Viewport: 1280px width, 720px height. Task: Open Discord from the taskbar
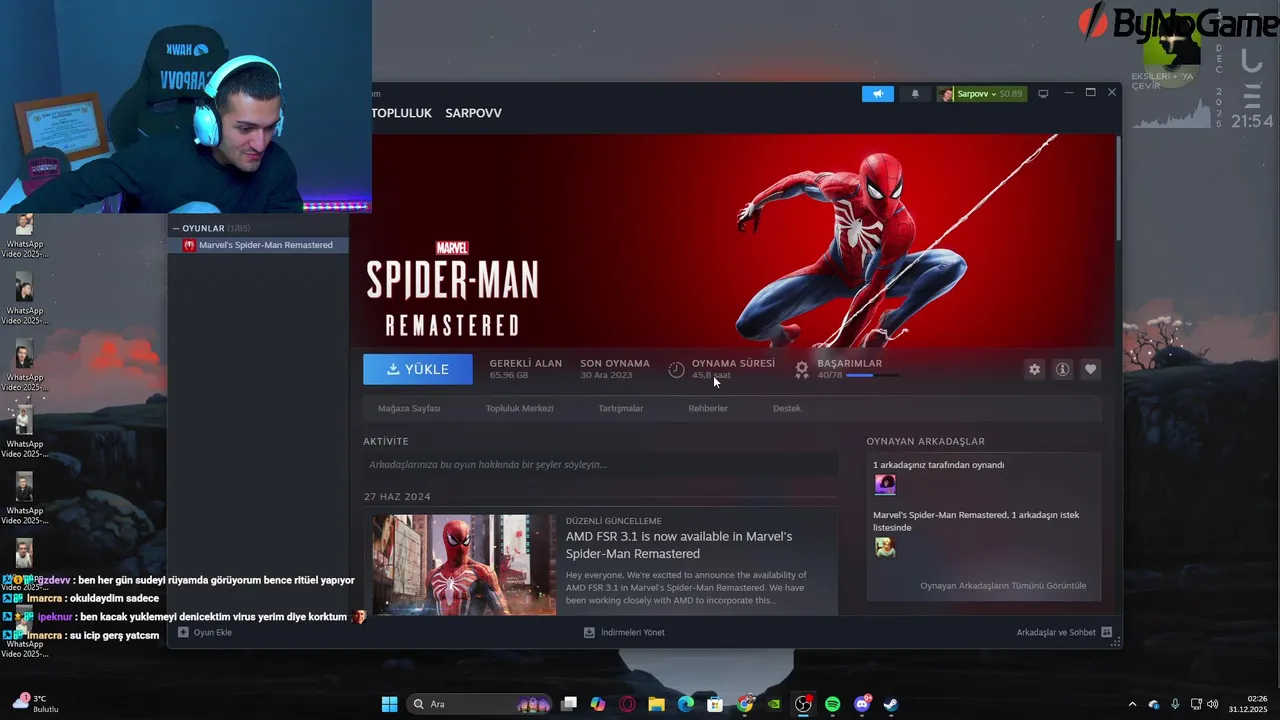coord(862,704)
